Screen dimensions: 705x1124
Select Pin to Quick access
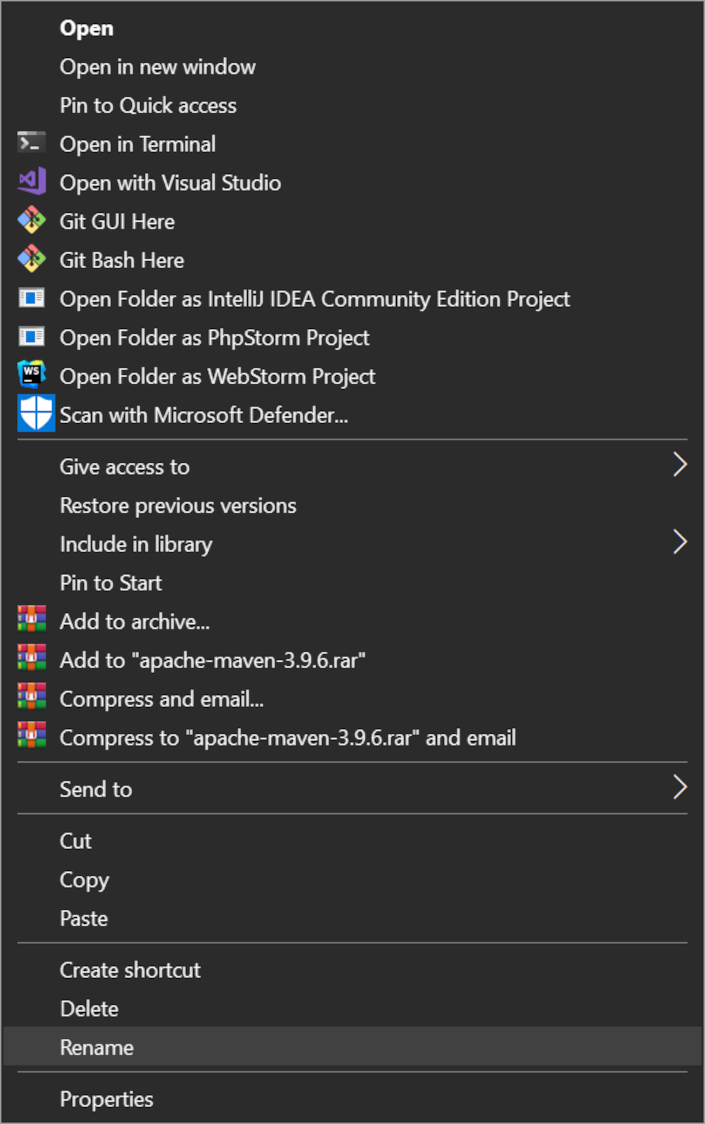[352, 105]
